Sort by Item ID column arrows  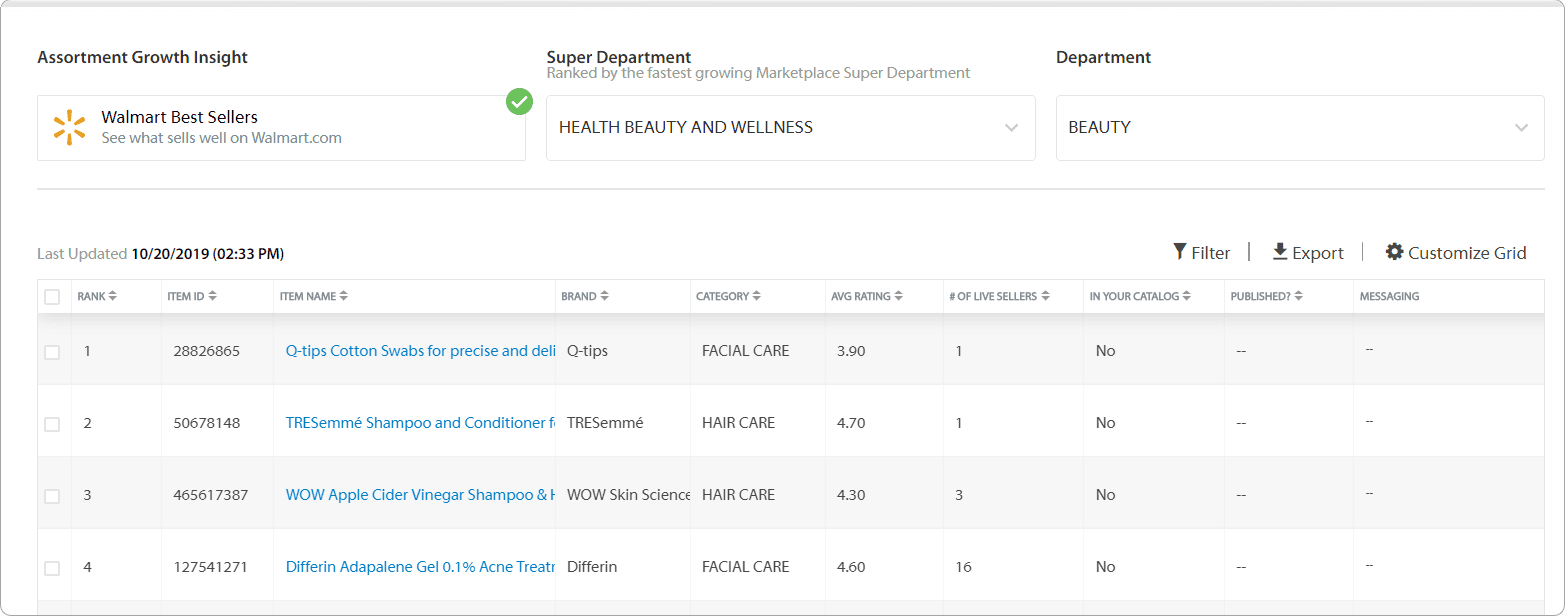pos(213,296)
